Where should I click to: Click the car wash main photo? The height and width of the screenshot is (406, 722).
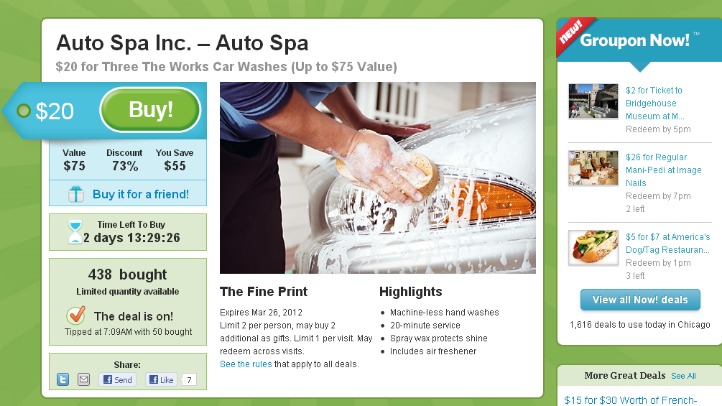(x=378, y=178)
